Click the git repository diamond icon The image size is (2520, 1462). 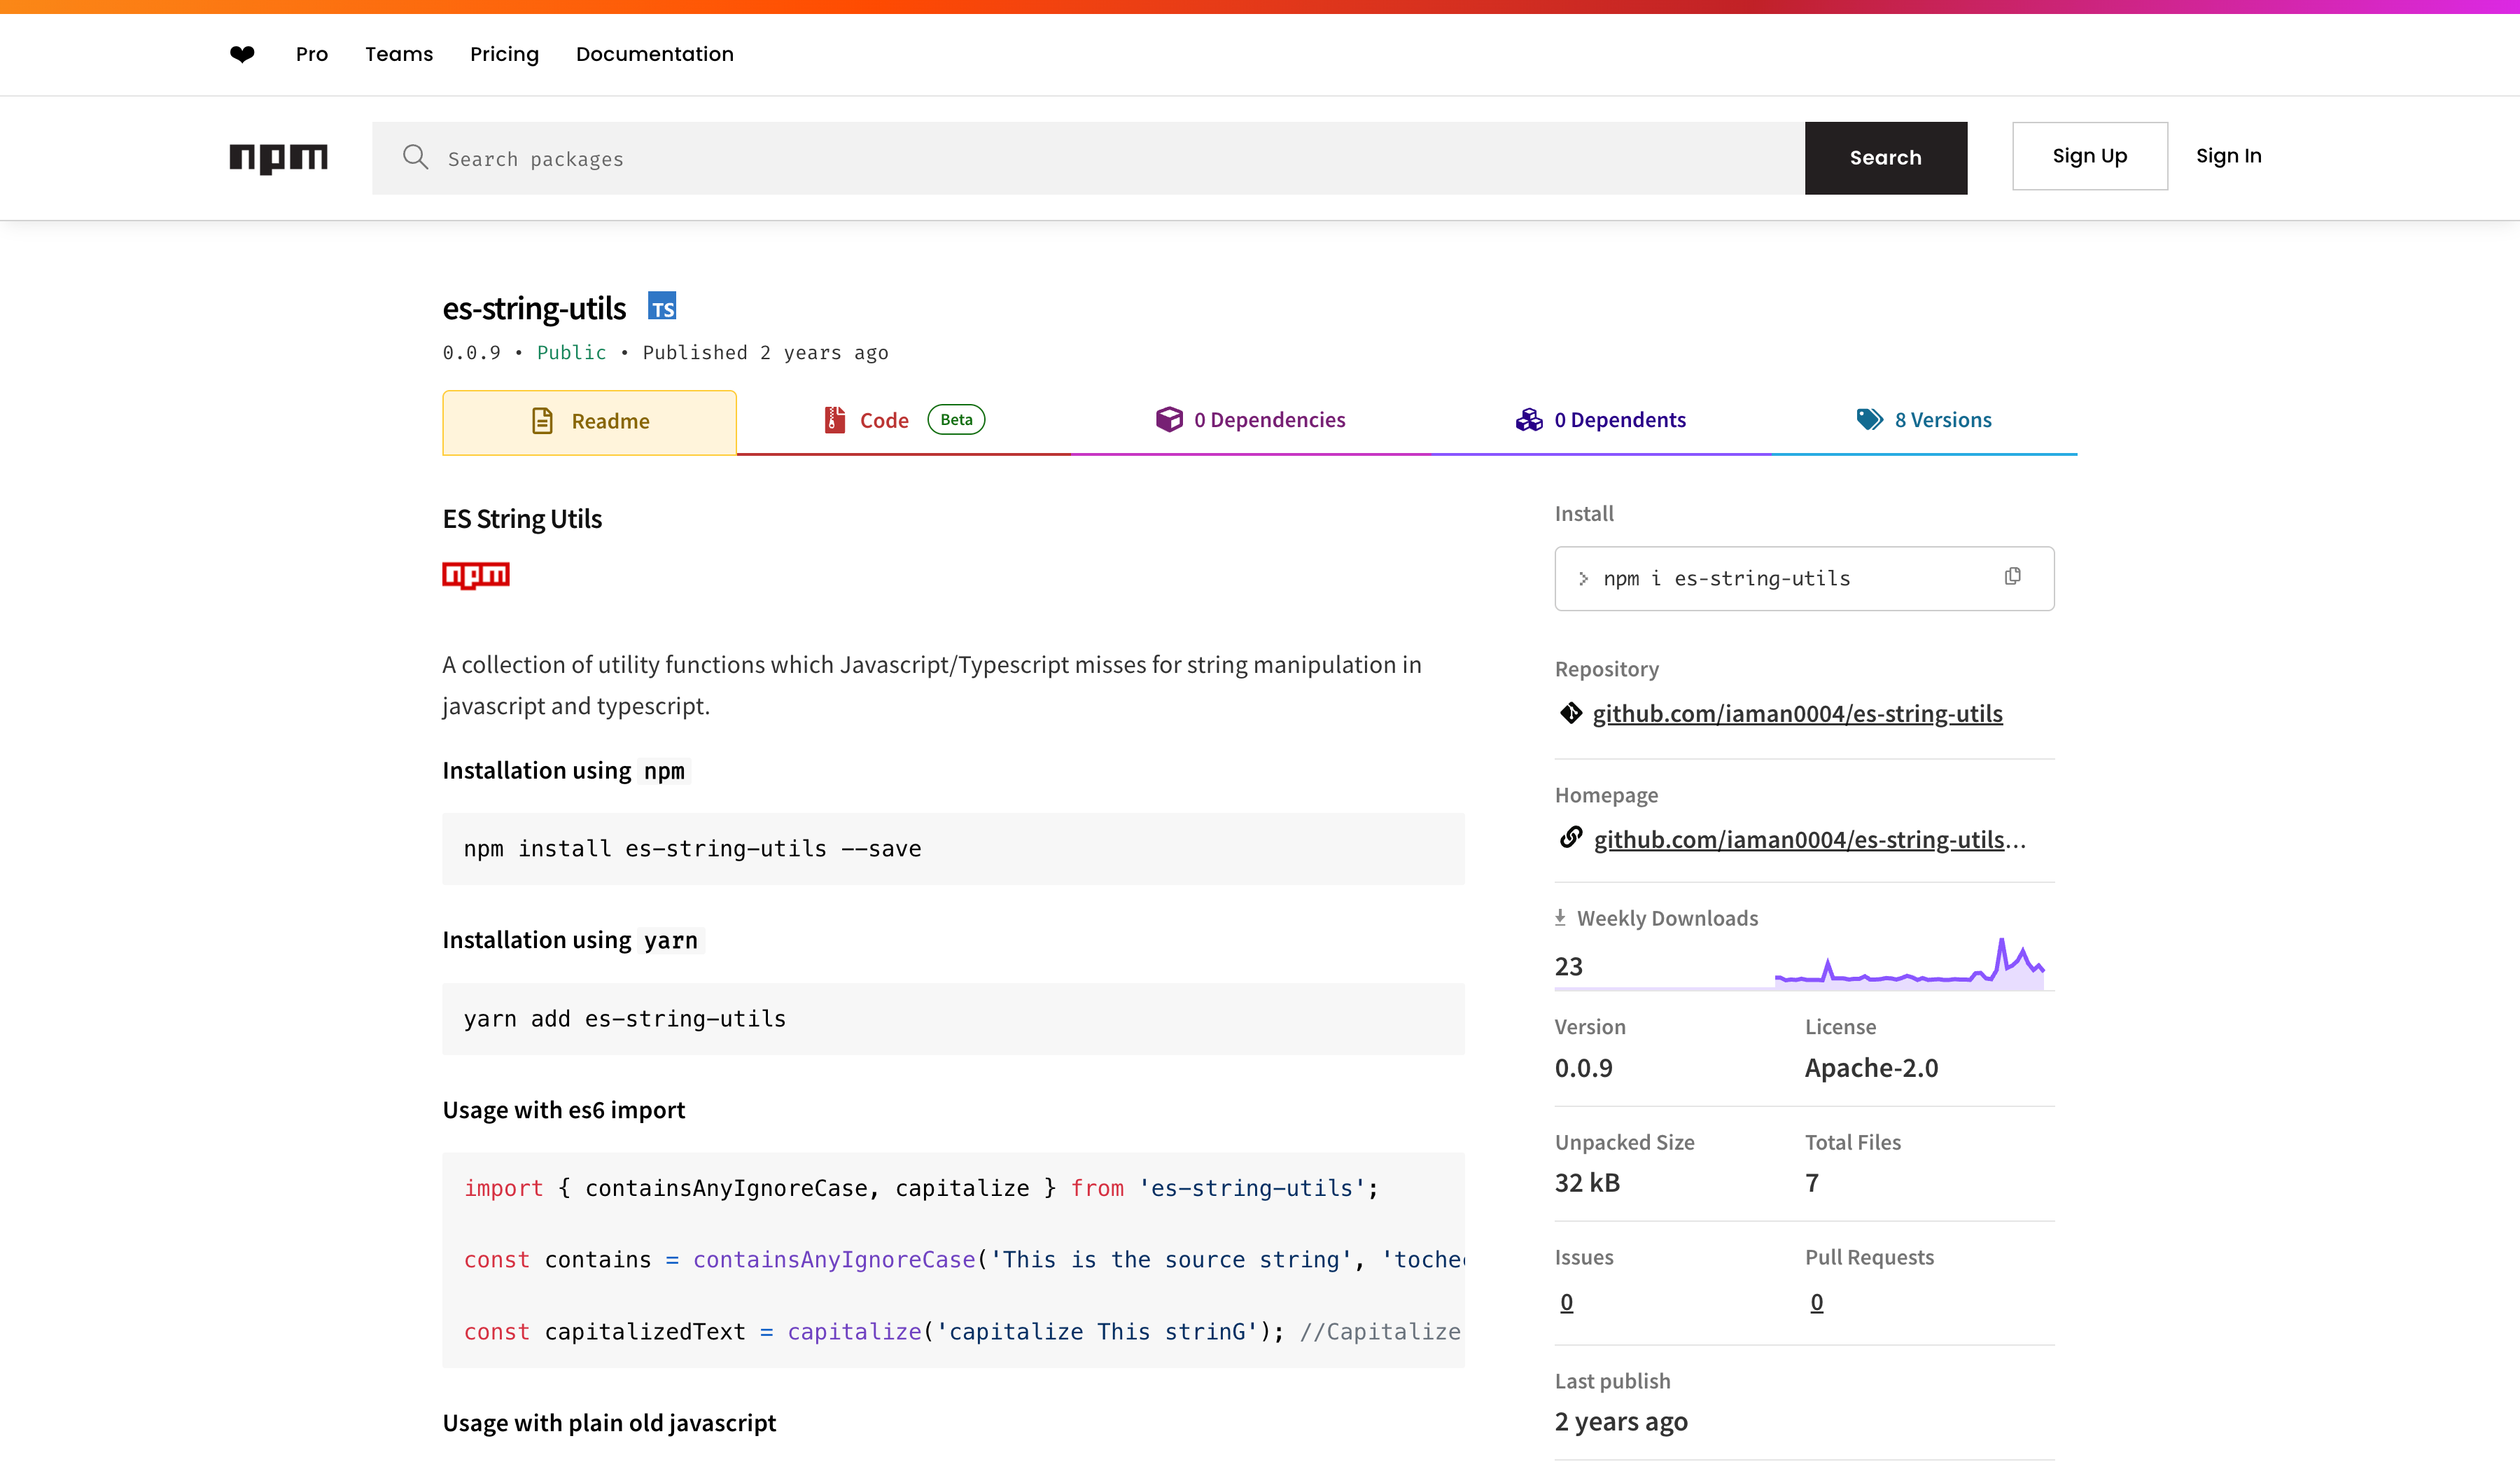[x=1571, y=713]
